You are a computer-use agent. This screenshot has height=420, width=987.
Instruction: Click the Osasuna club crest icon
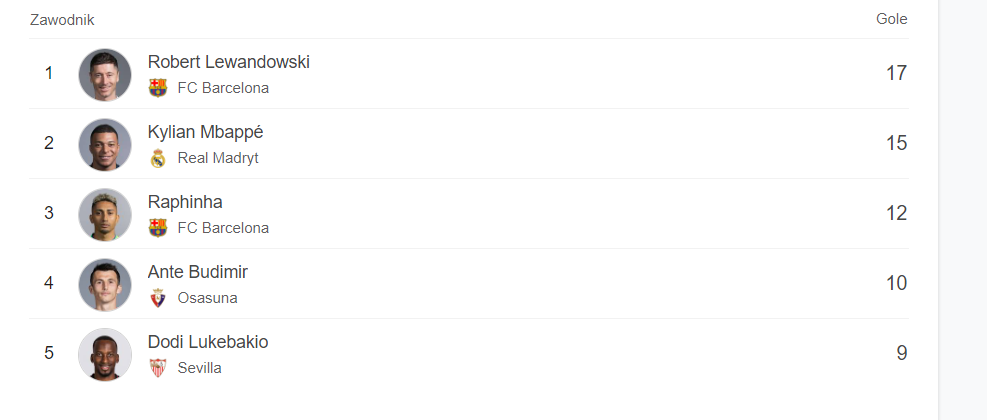tap(158, 298)
